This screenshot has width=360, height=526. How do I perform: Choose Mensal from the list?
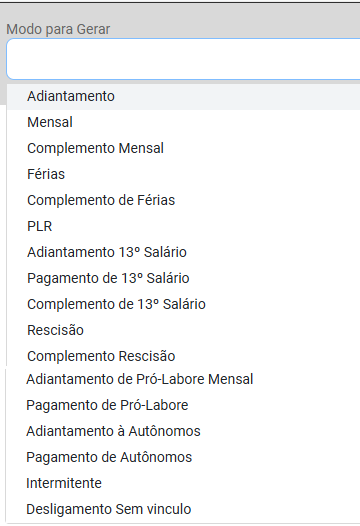184,122
